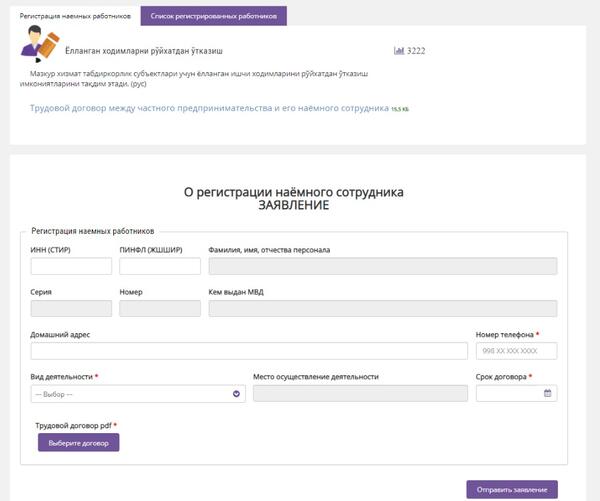Open calendar icon in Срок договора field
Viewport: 600px width, 501px height.
tap(547, 394)
